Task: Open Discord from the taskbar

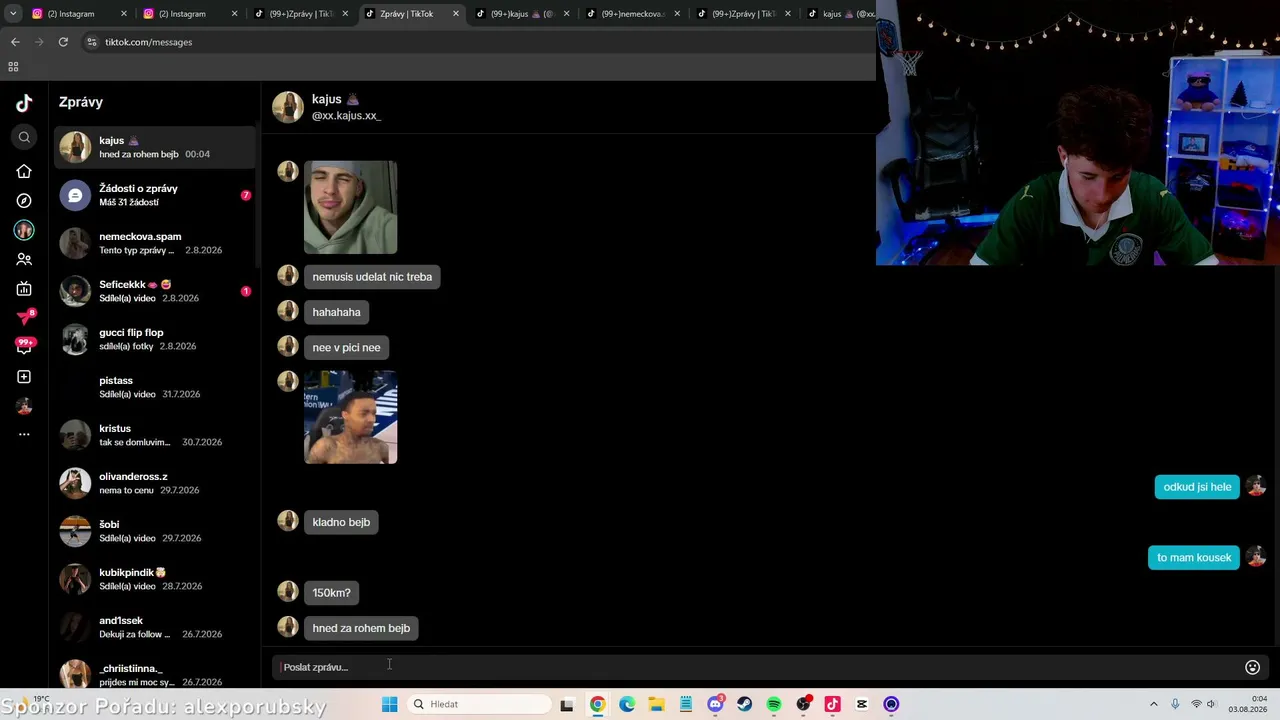Action: pos(715,704)
